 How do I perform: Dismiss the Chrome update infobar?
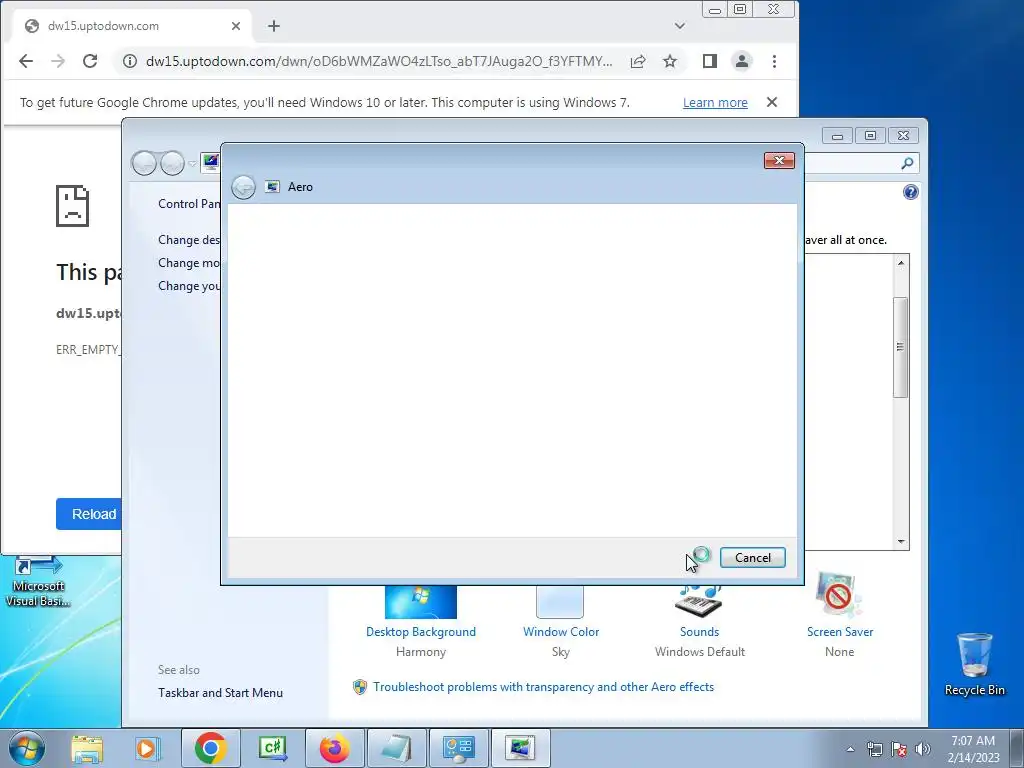point(772,102)
